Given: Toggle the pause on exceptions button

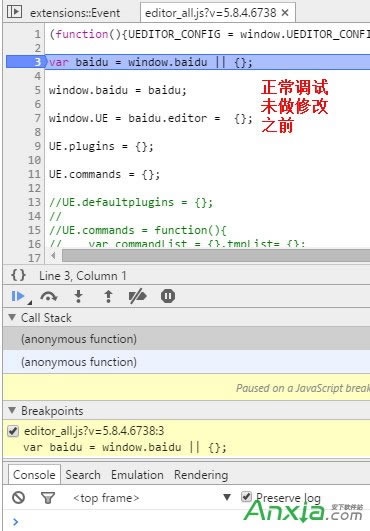Looking at the screenshot, I should 168,296.
